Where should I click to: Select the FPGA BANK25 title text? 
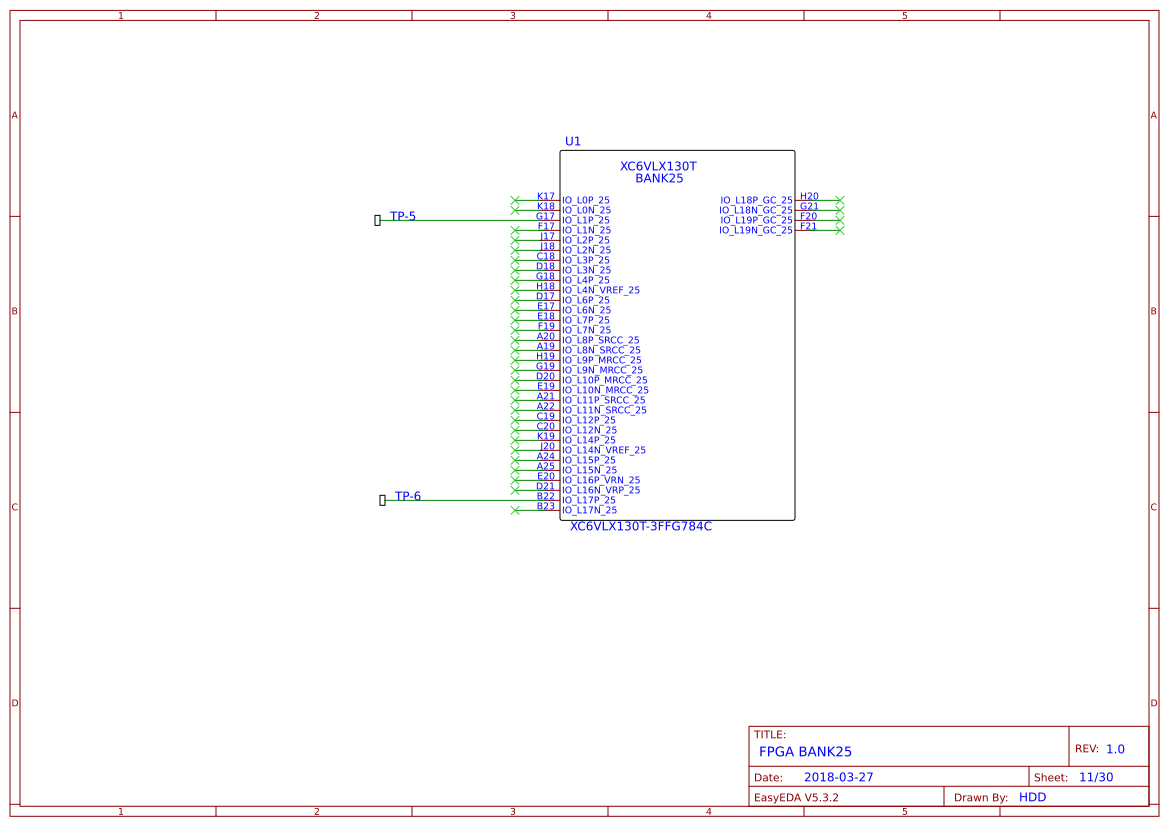(805, 749)
